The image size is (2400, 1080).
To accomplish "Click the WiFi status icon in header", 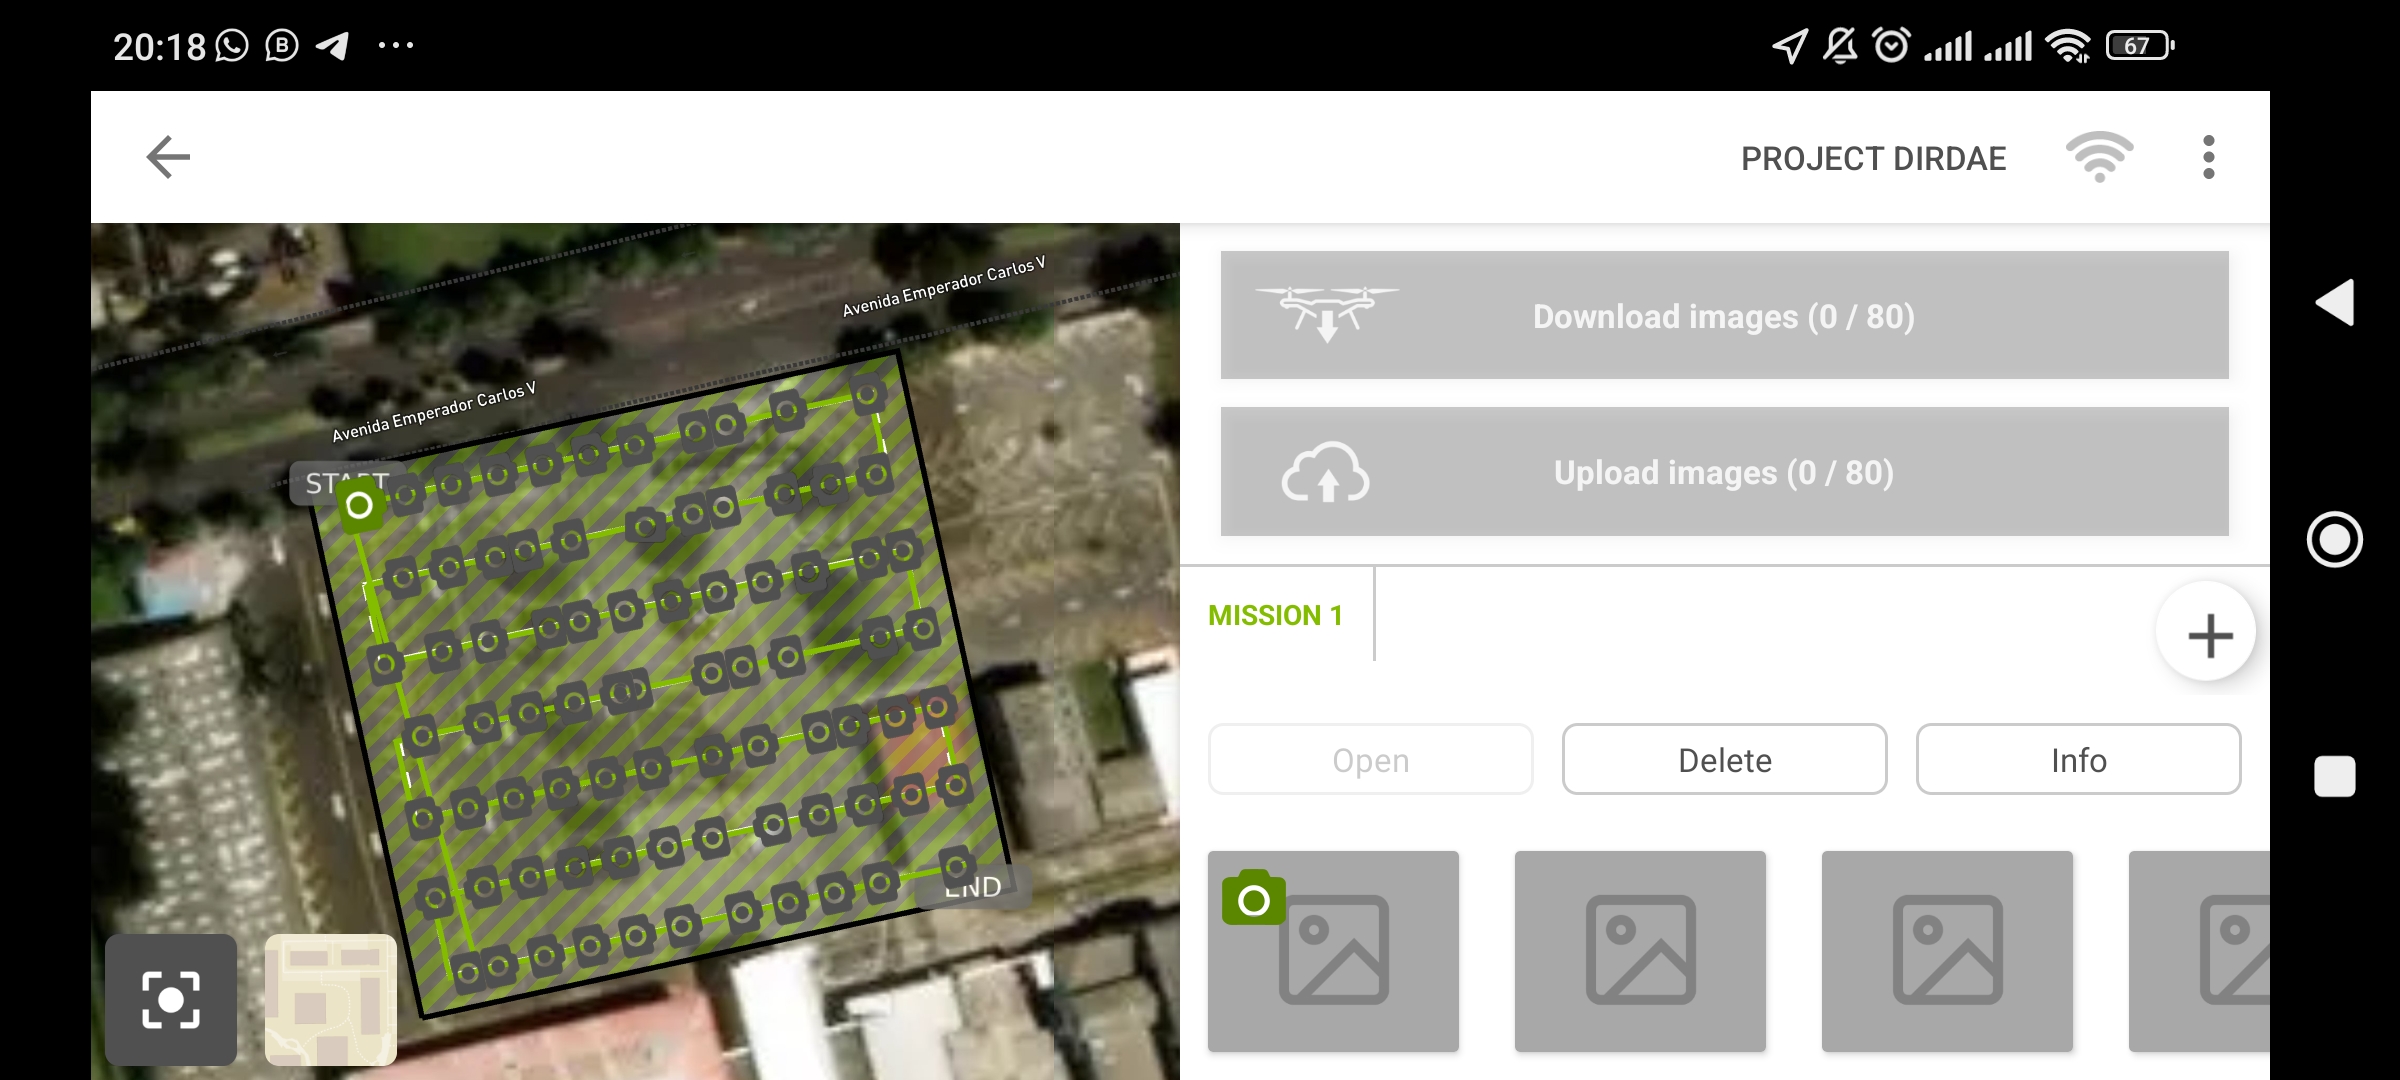I will tap(2102, 155).
